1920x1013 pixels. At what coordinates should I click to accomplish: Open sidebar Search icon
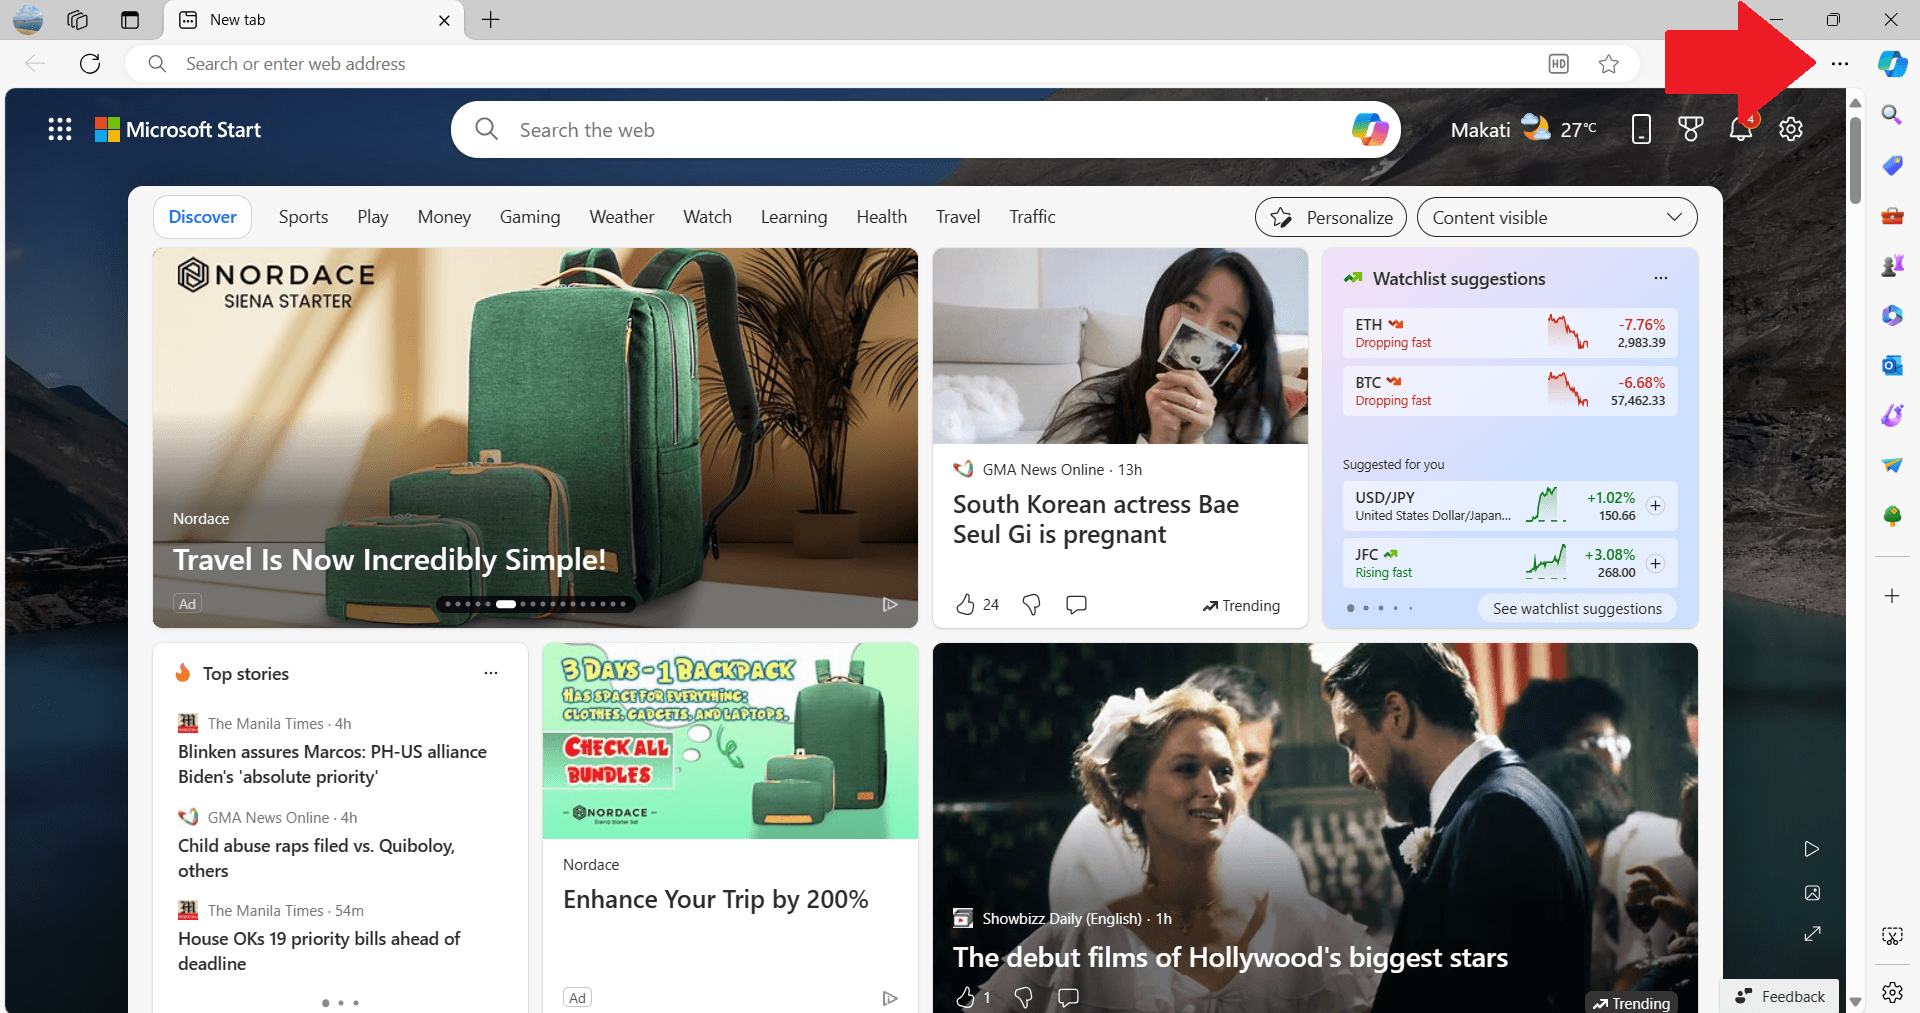pyautogui.click(x=1891, y=115)
